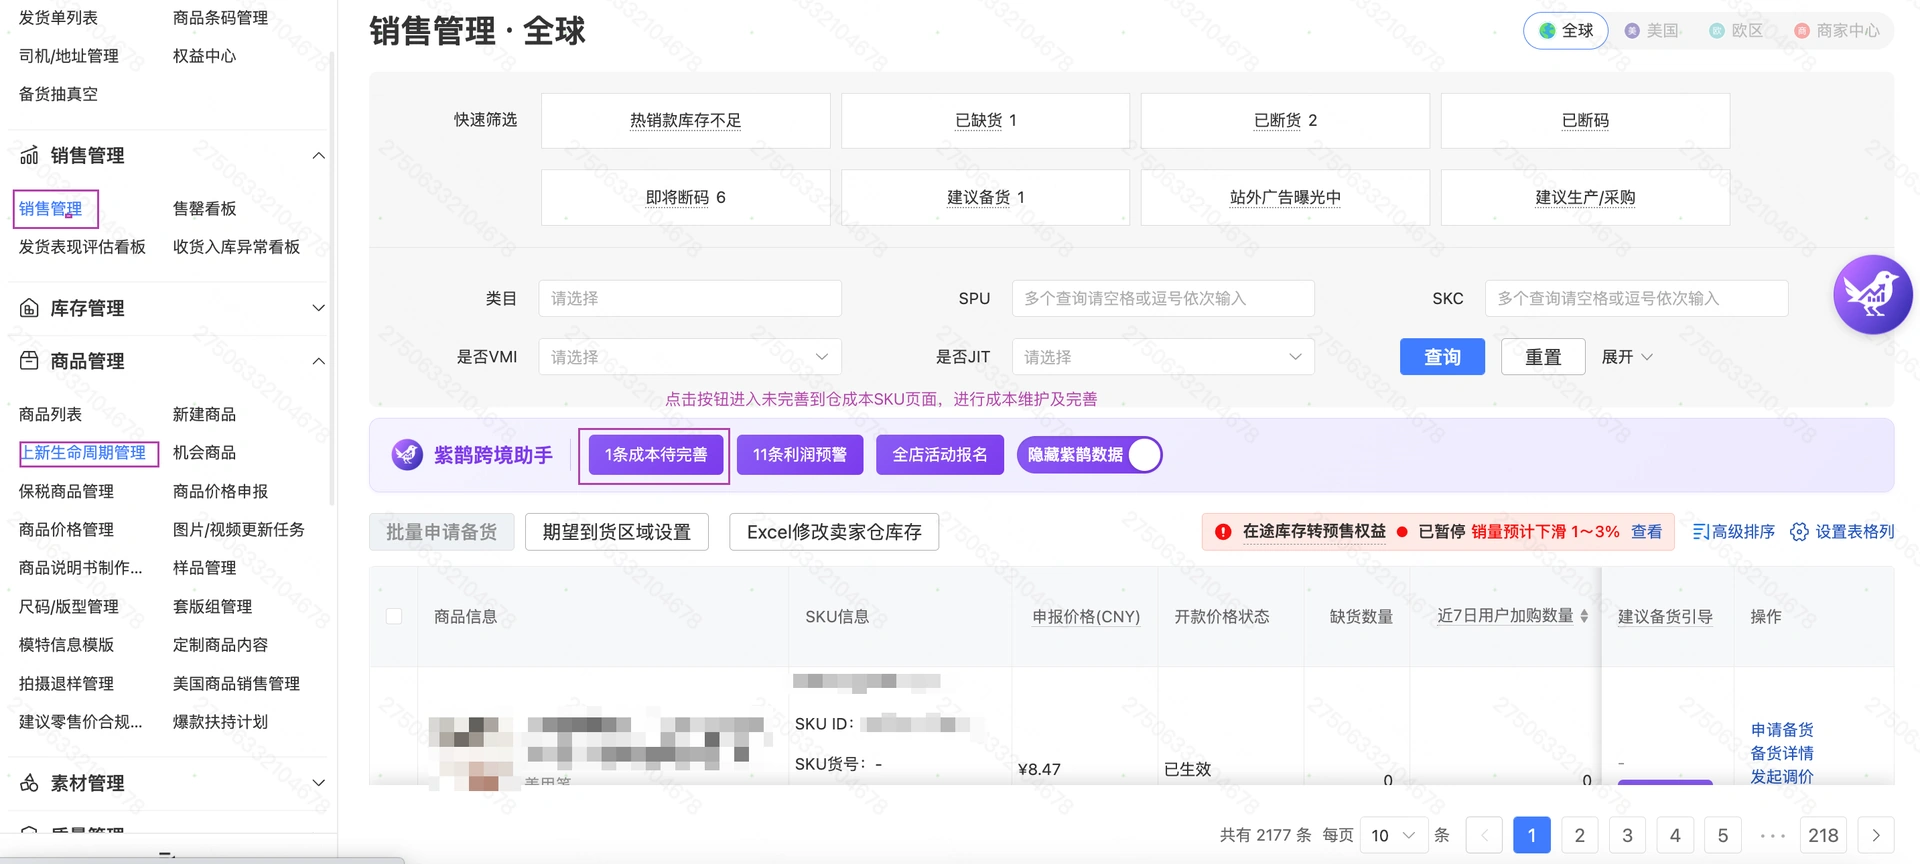The image size is (1920, 864).
Task: Filter by 已缺货 1 quick filter
Action: coord(986,121)
